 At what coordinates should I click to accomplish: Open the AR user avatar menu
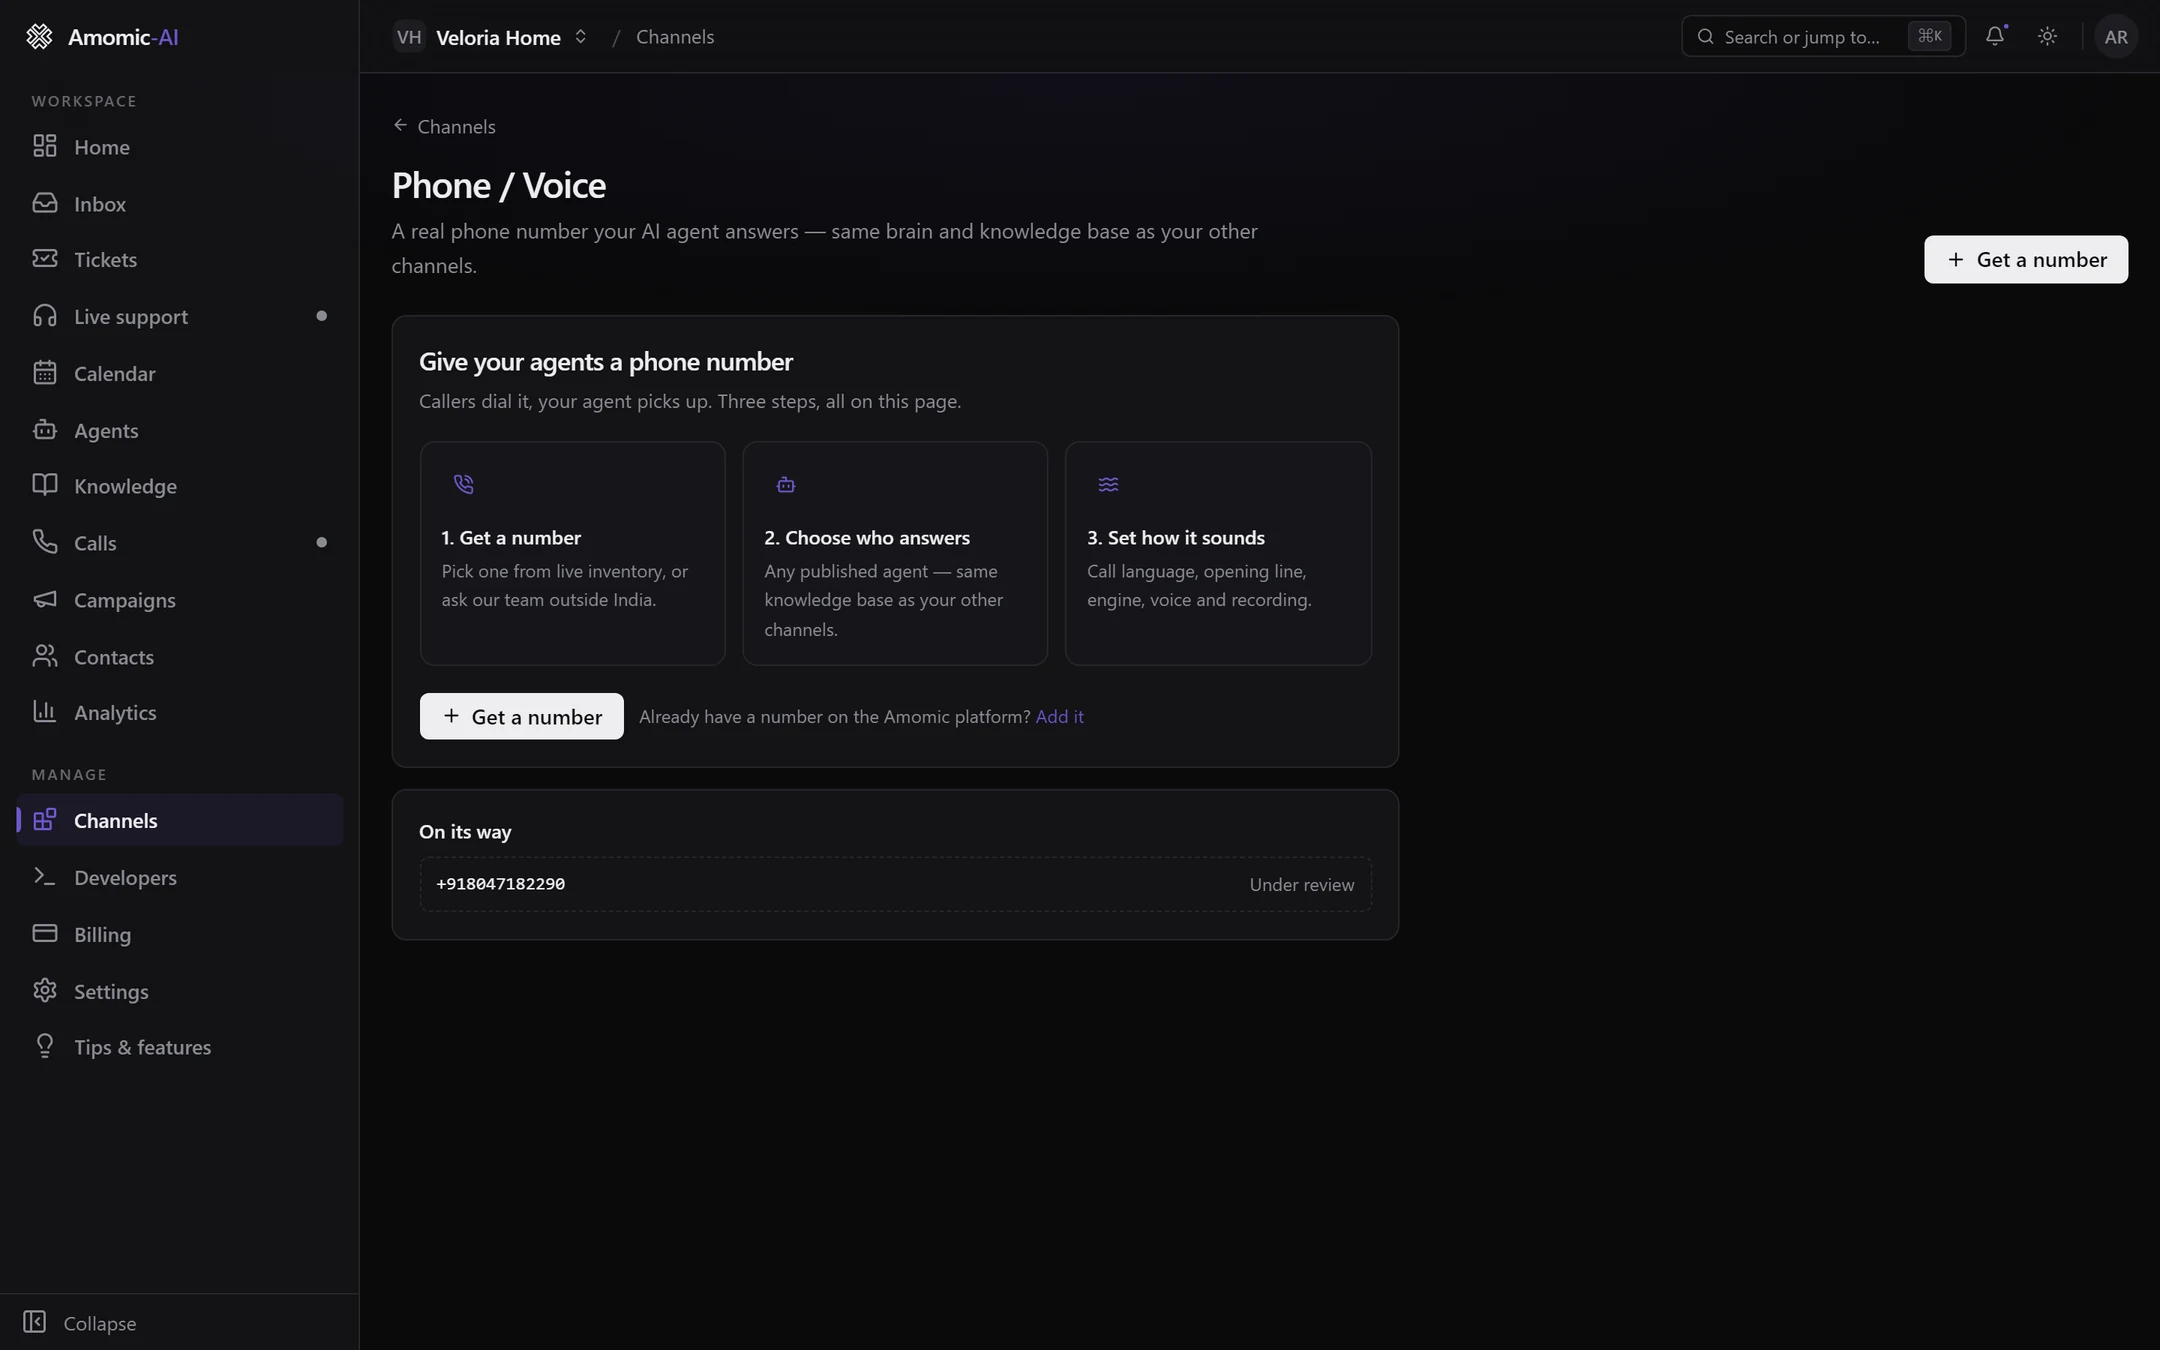pyautogui.click(x=2116, y=37)
